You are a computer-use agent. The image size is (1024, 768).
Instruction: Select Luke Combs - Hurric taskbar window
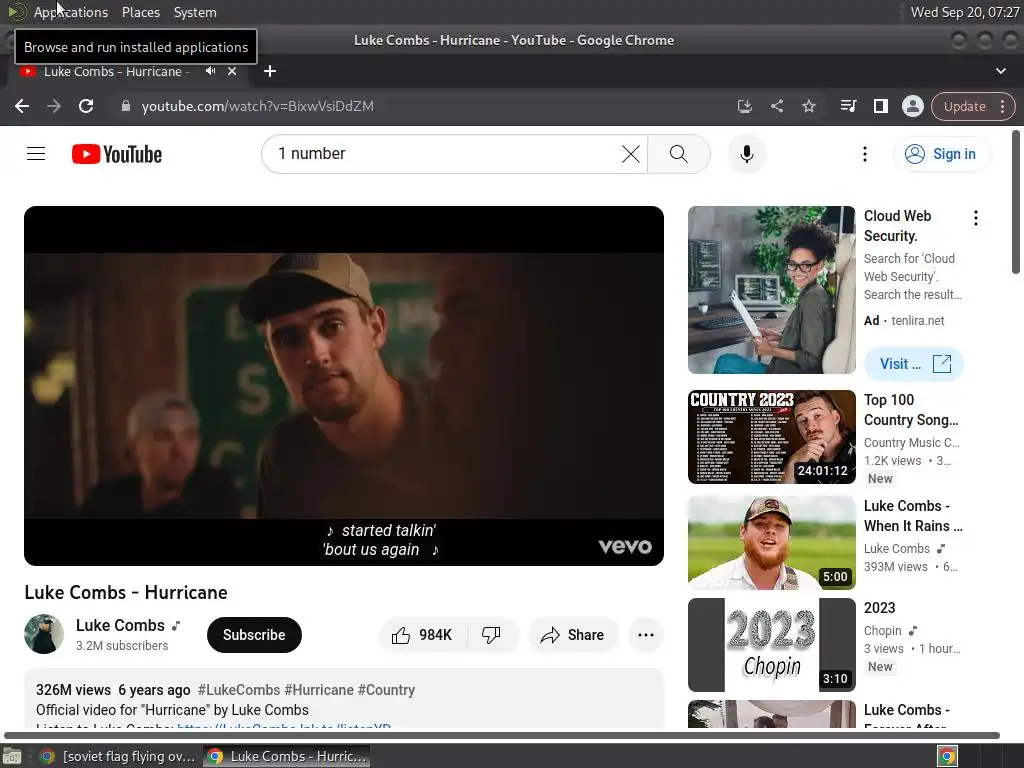pos(287,756)
